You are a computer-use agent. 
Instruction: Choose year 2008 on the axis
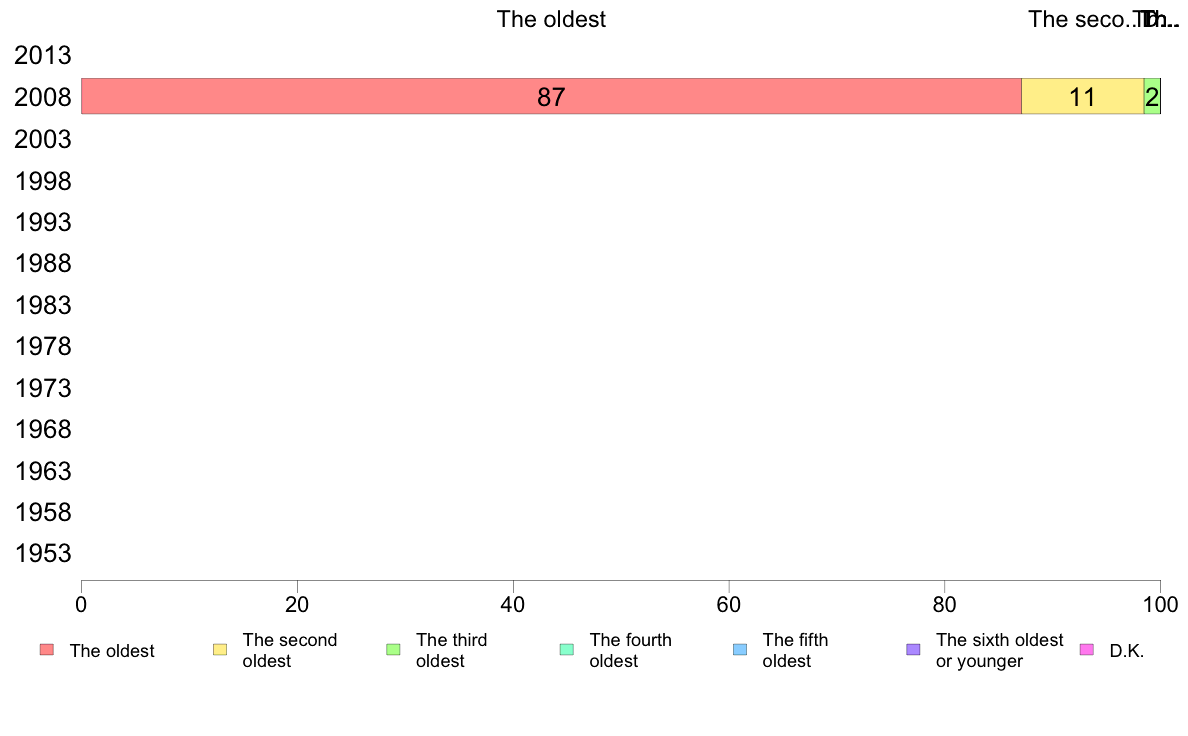[42, 97]
